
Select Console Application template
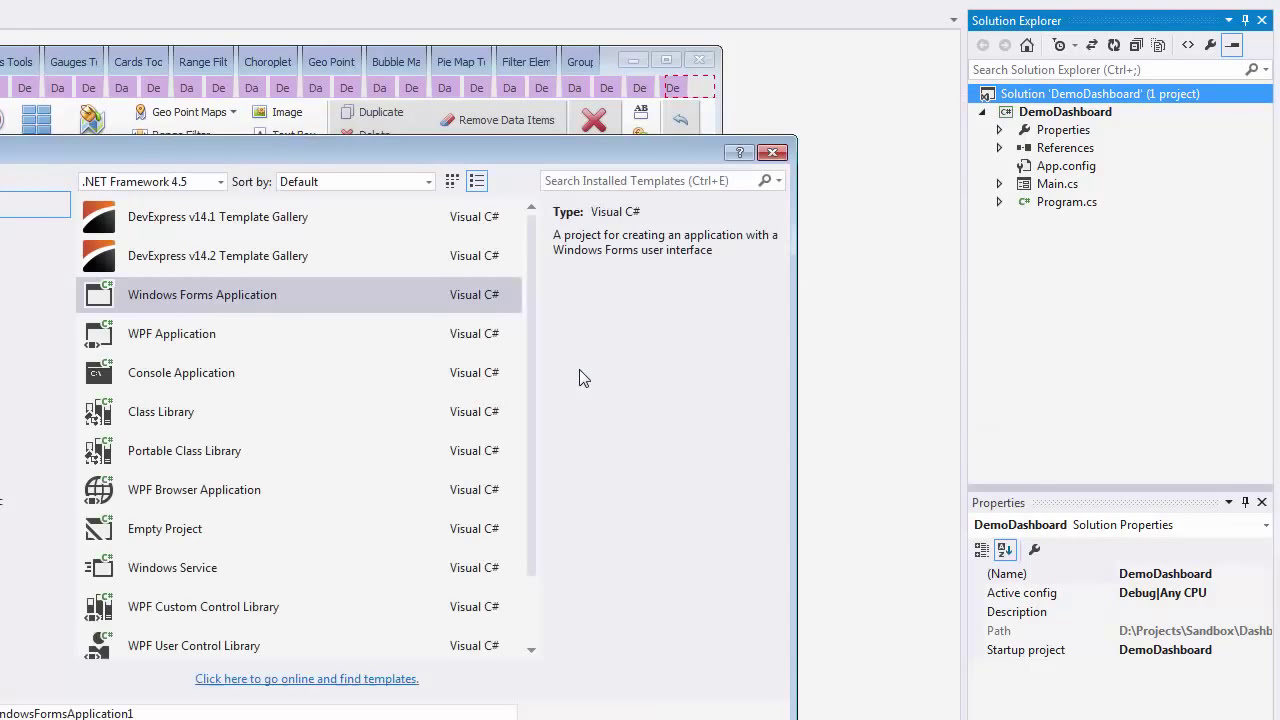[299, 373]
